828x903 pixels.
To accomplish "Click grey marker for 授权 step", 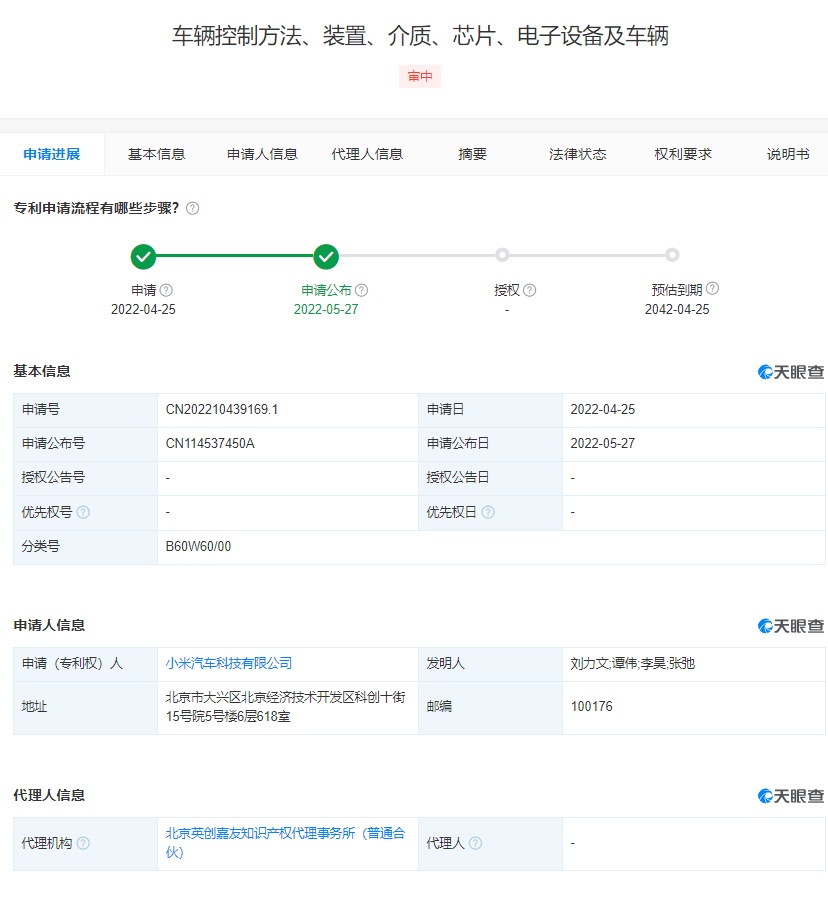I will [x=502, y=255].
